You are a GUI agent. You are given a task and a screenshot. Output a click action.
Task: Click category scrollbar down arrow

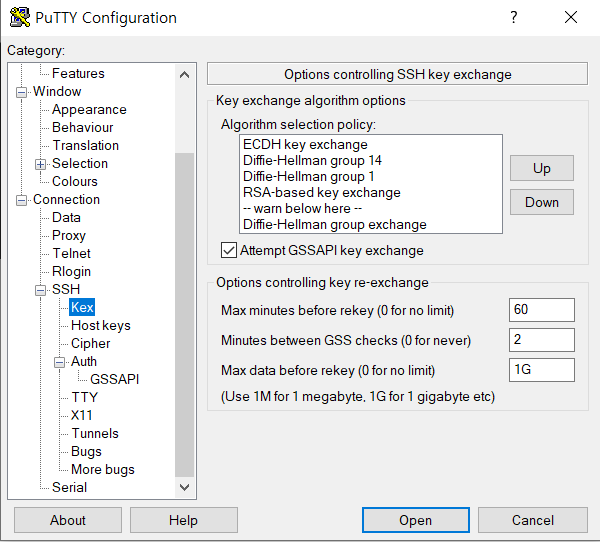click(184, 487)
